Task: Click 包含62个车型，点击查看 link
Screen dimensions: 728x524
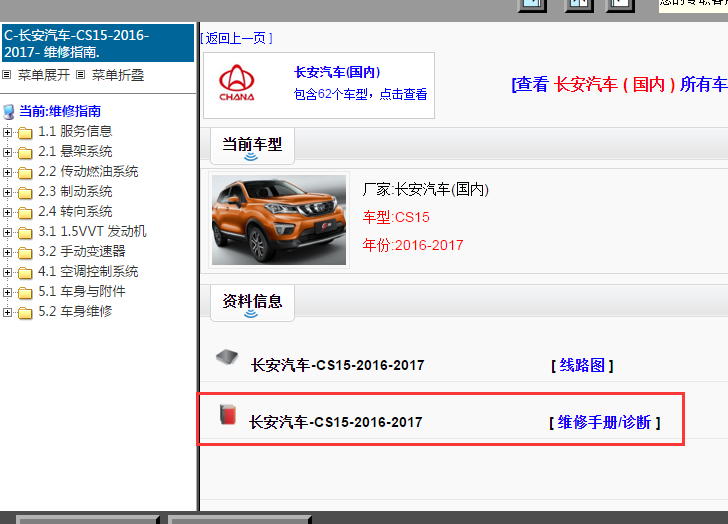Action: pyautogui.click(x=360, y=94)
